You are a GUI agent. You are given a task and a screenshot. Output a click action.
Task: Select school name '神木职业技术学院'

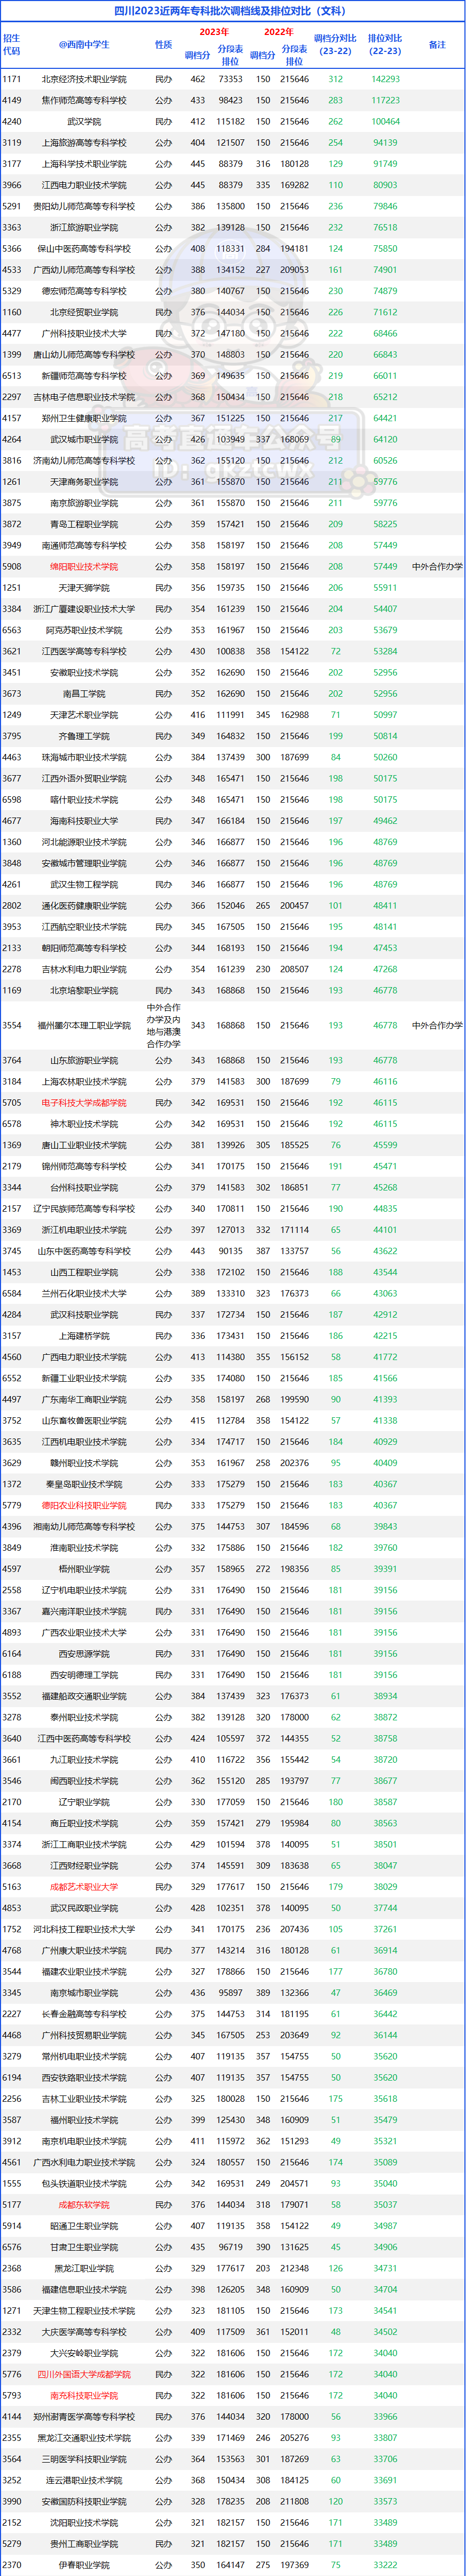point(84,1124)
